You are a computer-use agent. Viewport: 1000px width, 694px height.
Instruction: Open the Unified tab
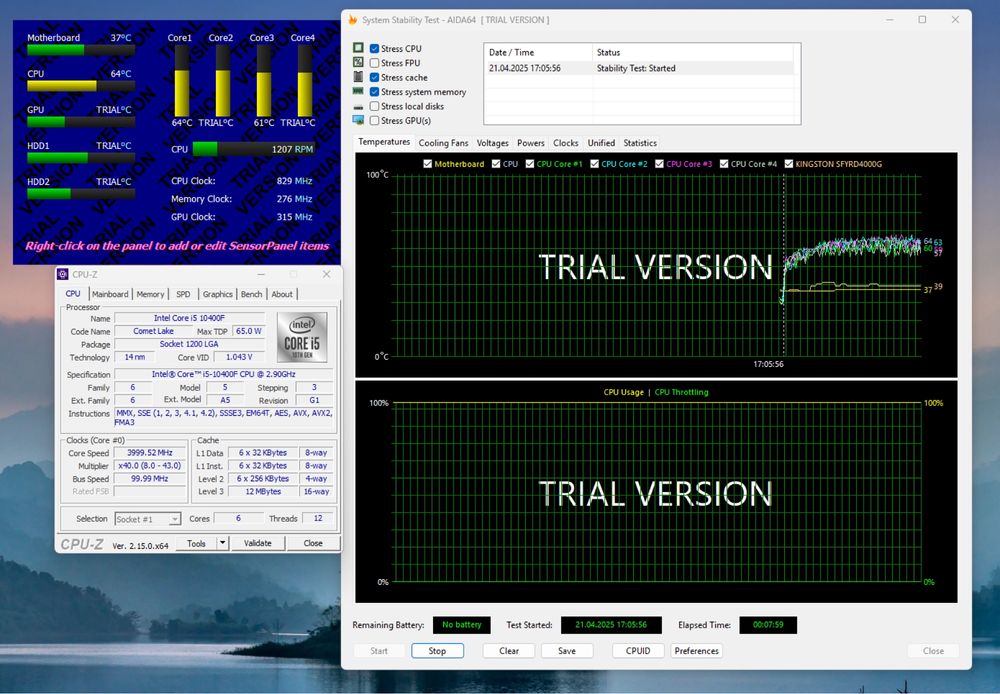pos(601,143)
